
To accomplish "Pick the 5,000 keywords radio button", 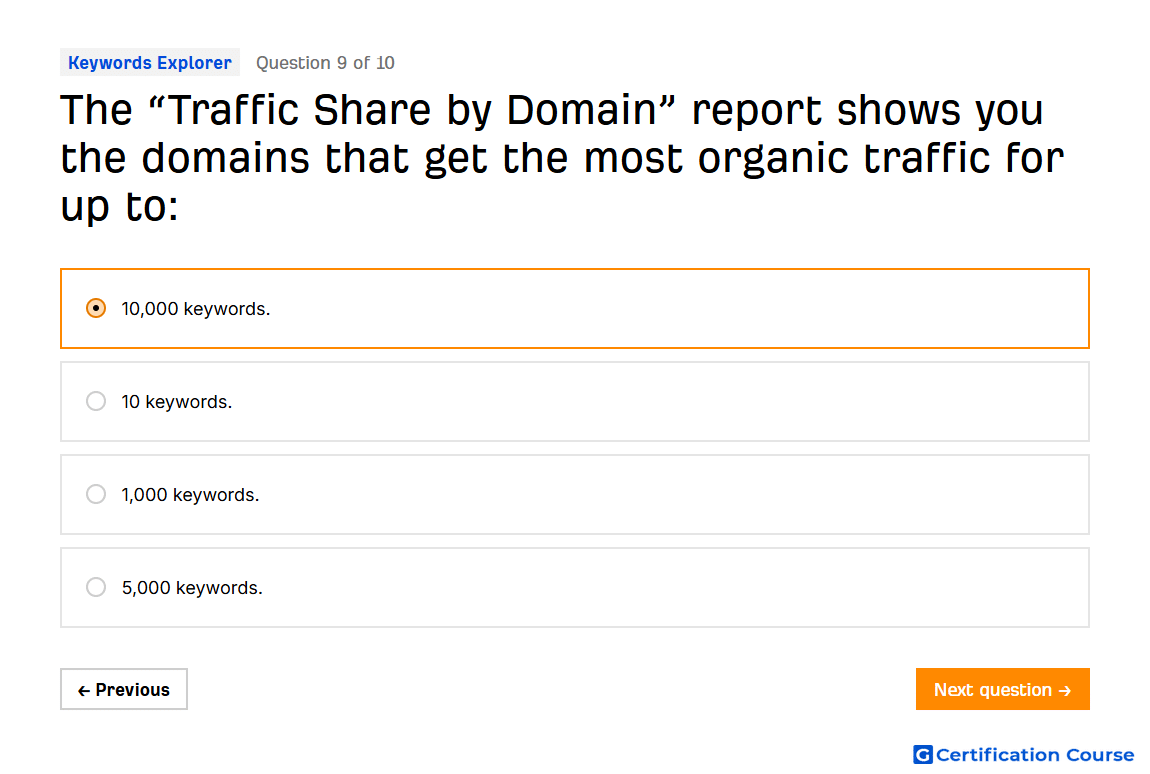I will 95,588.
